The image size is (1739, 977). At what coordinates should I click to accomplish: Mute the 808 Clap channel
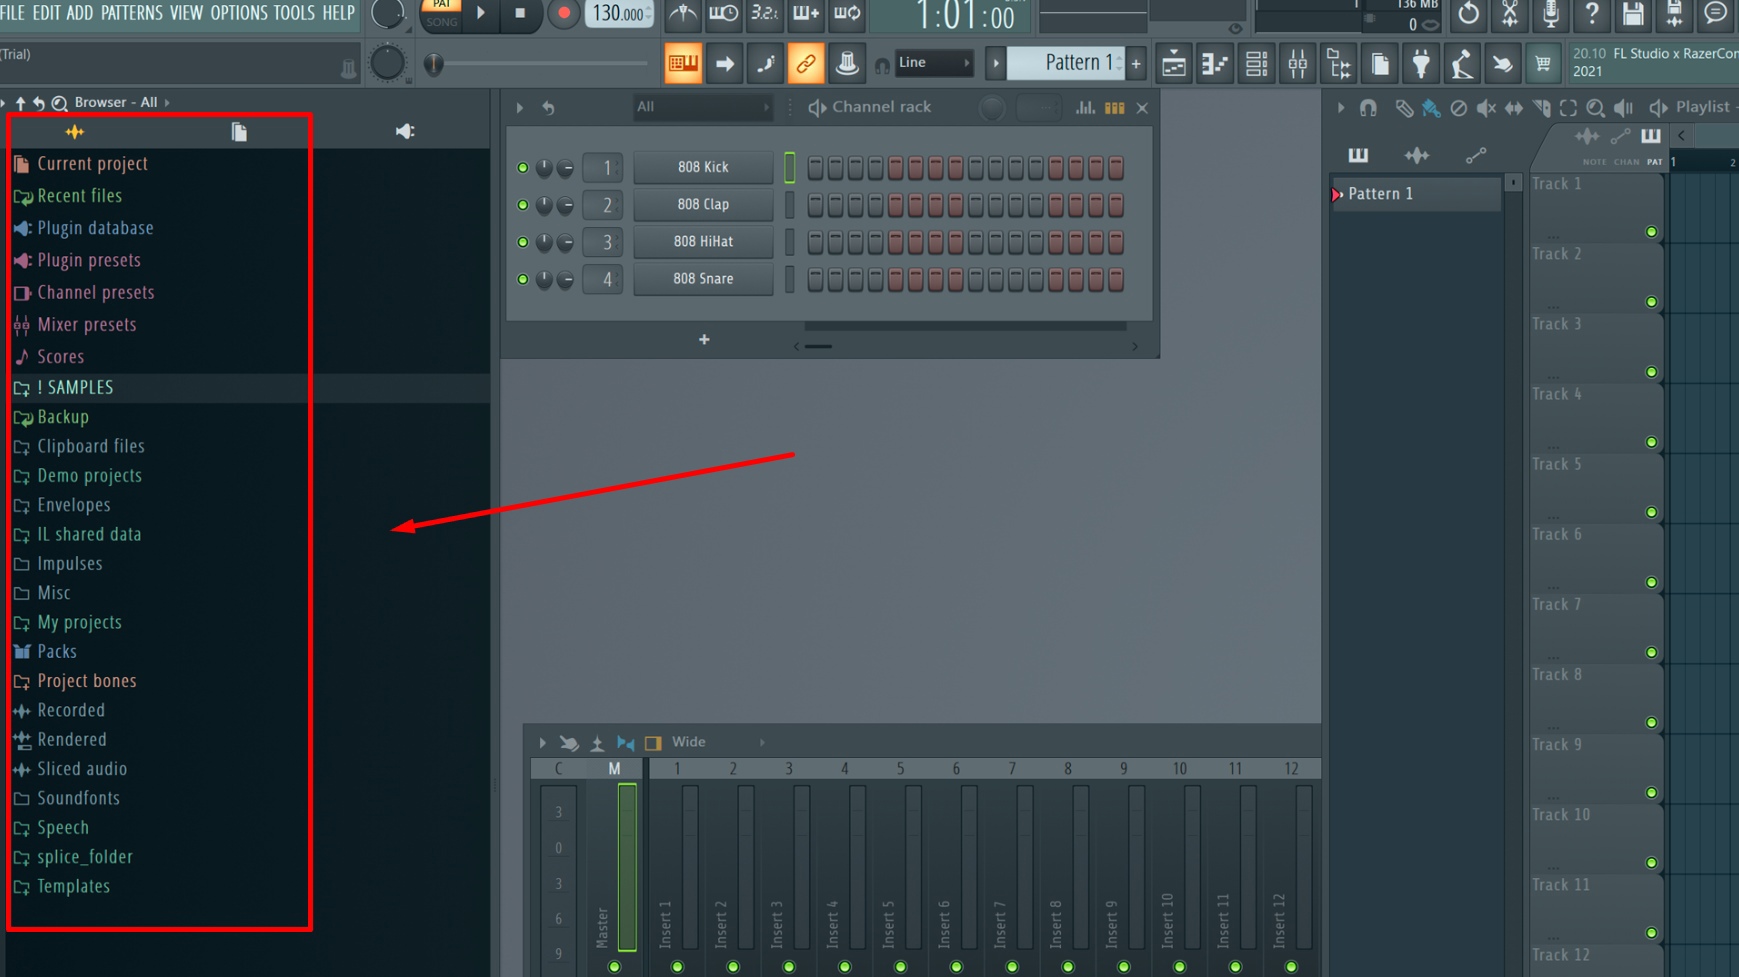[522, 205]
